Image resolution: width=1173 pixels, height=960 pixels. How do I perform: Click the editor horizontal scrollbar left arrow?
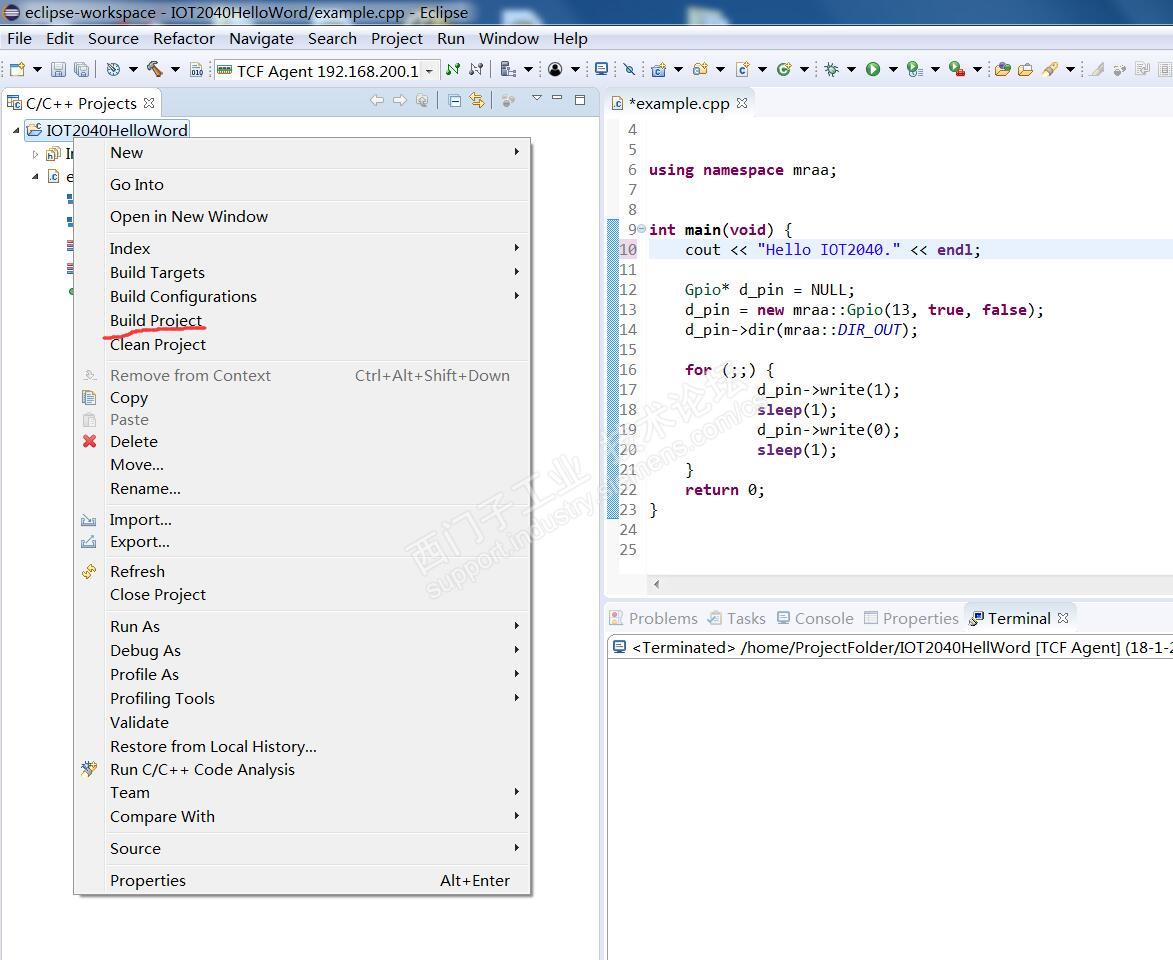(x=656, y=584)
